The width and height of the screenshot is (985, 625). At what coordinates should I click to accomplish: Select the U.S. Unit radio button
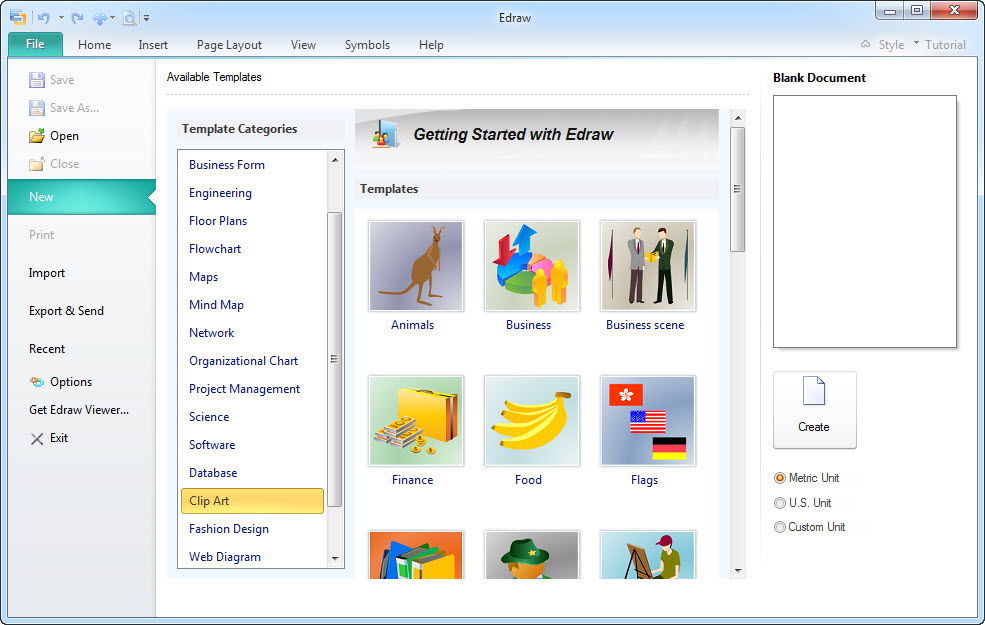780,503
